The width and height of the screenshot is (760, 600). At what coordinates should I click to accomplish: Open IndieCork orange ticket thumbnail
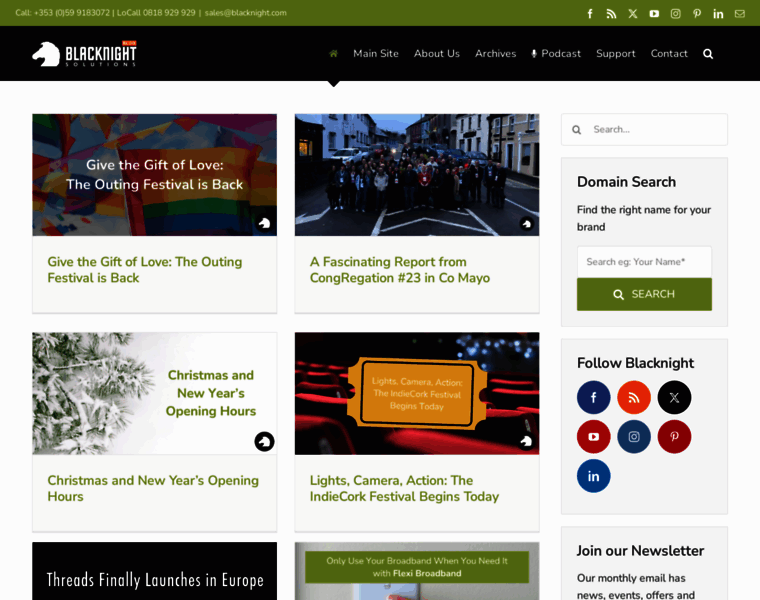pyautogui.click(x=417, y=394)
